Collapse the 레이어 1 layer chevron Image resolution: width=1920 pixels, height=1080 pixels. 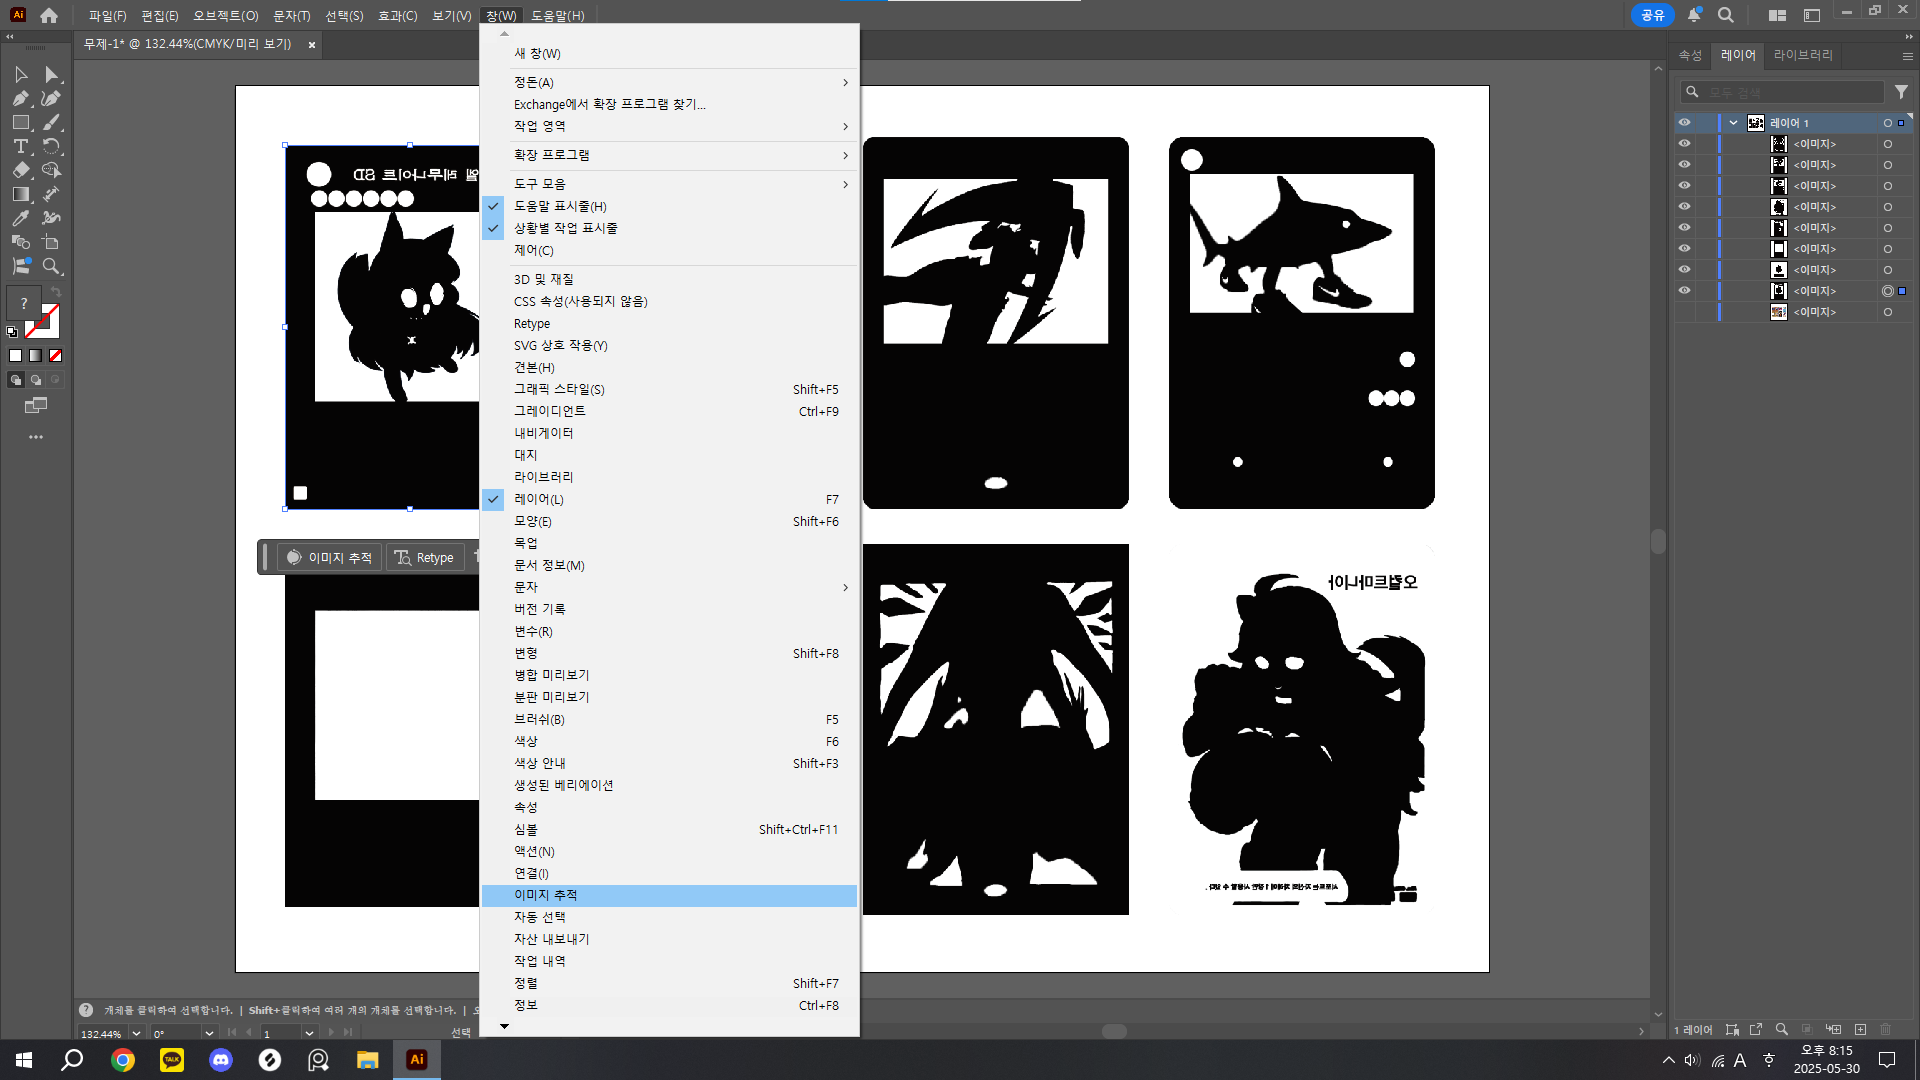click(x=1733, y=123)
